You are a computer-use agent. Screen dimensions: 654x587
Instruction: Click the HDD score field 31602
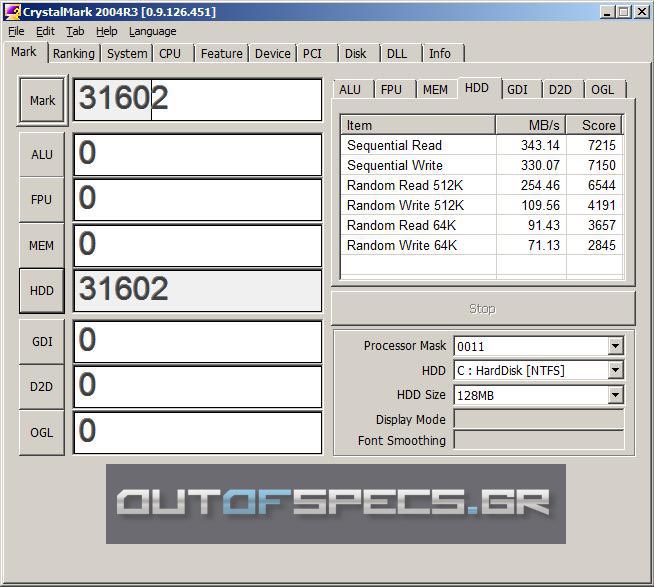tap(198, 290)
